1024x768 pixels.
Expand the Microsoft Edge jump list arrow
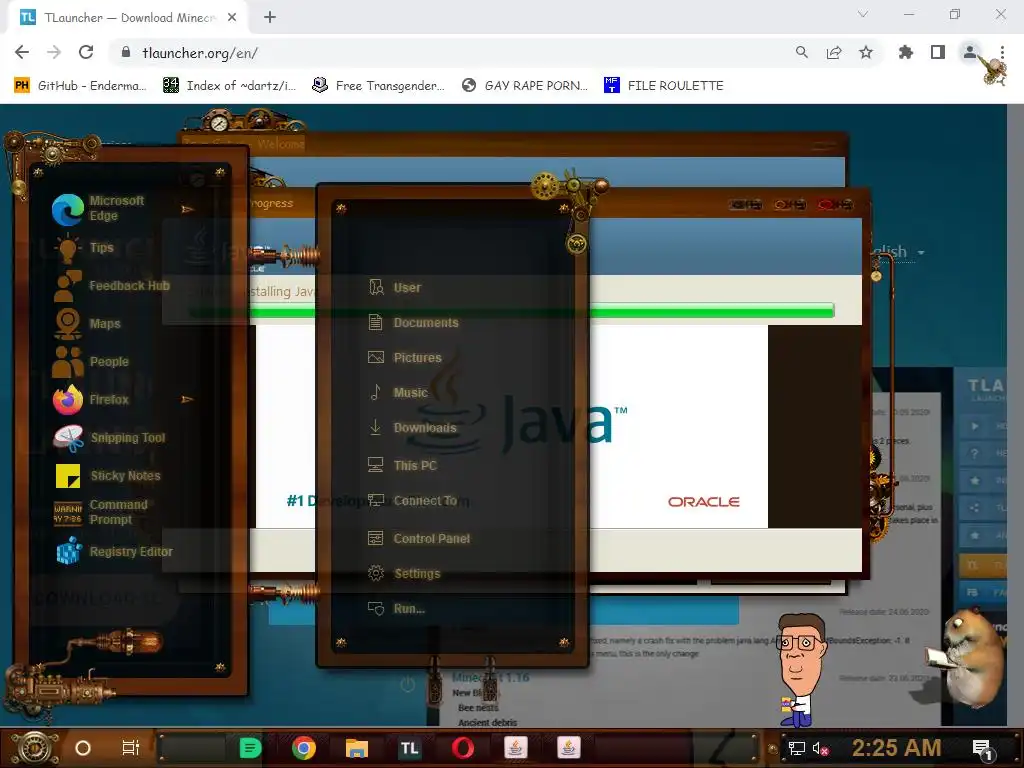click(x=187, y=209)
